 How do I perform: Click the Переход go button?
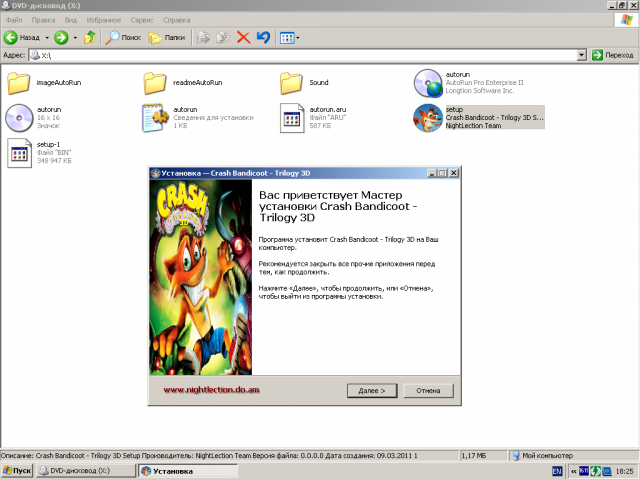[612, 55]
